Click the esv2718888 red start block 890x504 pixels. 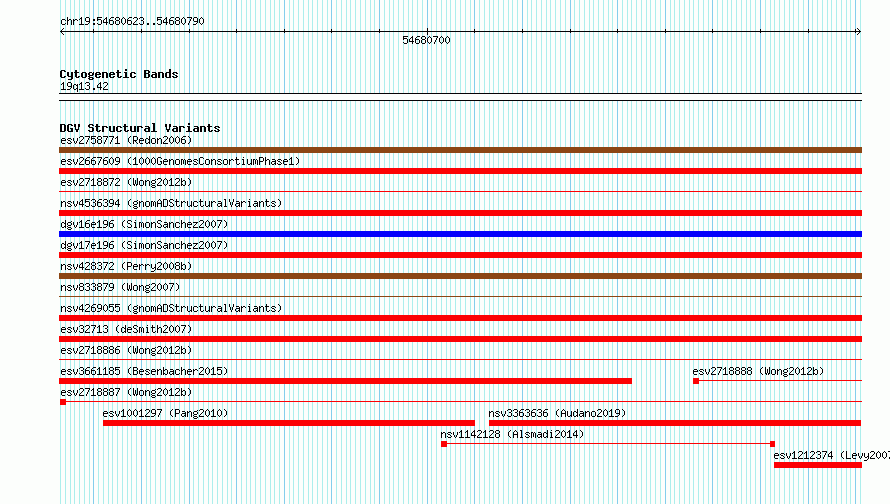point(696,381)
